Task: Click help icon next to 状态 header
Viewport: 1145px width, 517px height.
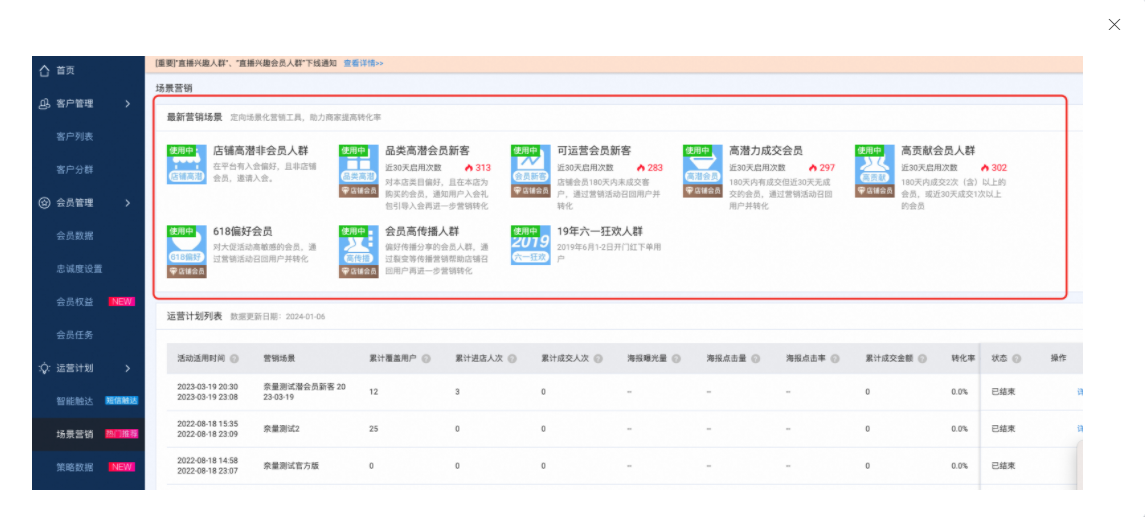Action: (1016, 359)
